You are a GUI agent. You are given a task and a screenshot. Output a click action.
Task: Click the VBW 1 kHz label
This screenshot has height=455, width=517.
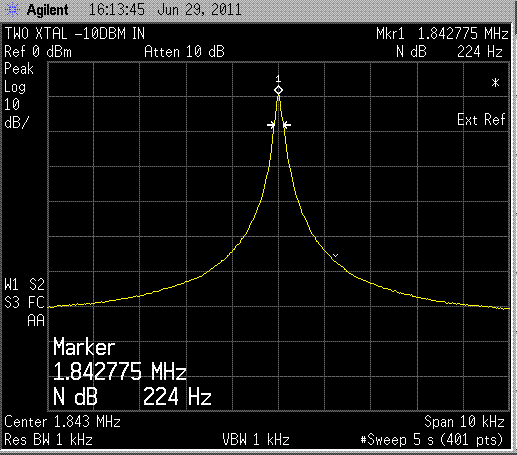click(256, 440)
